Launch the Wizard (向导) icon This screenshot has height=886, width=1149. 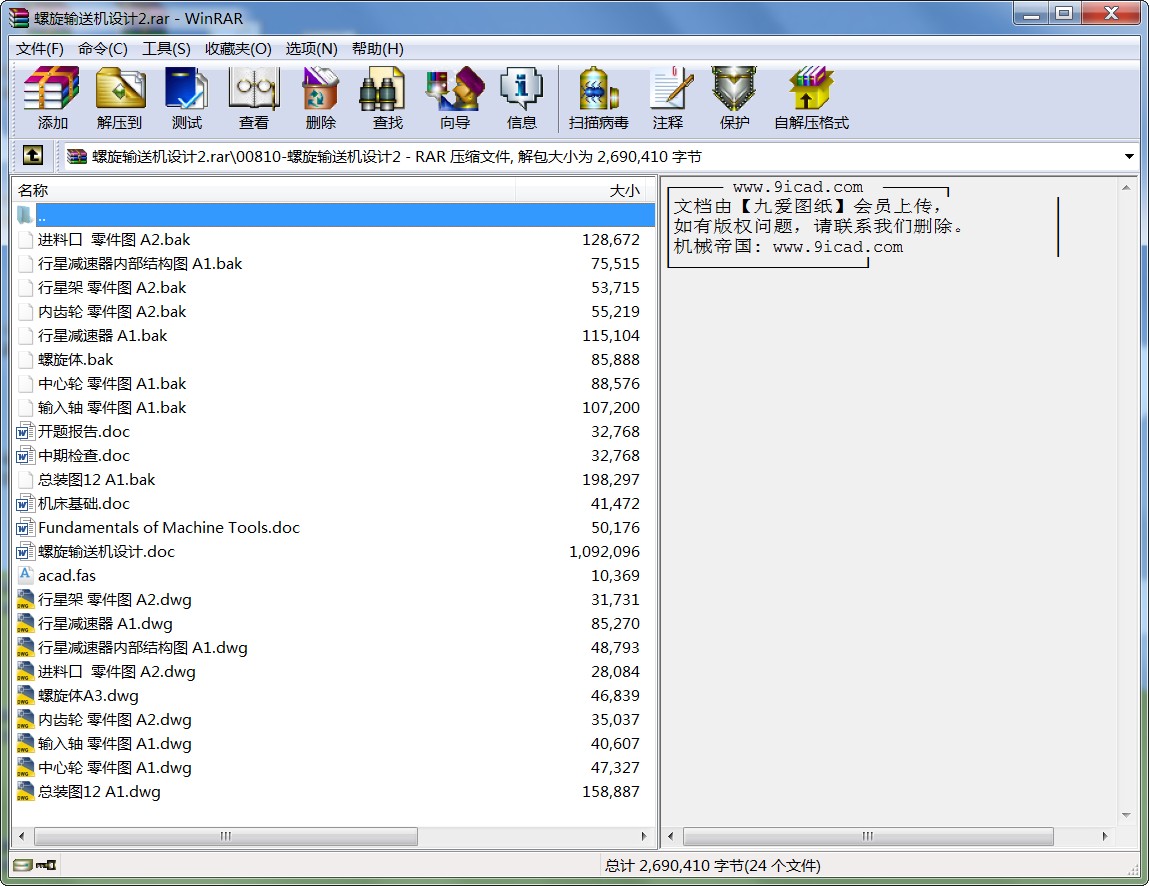[454, 98]
